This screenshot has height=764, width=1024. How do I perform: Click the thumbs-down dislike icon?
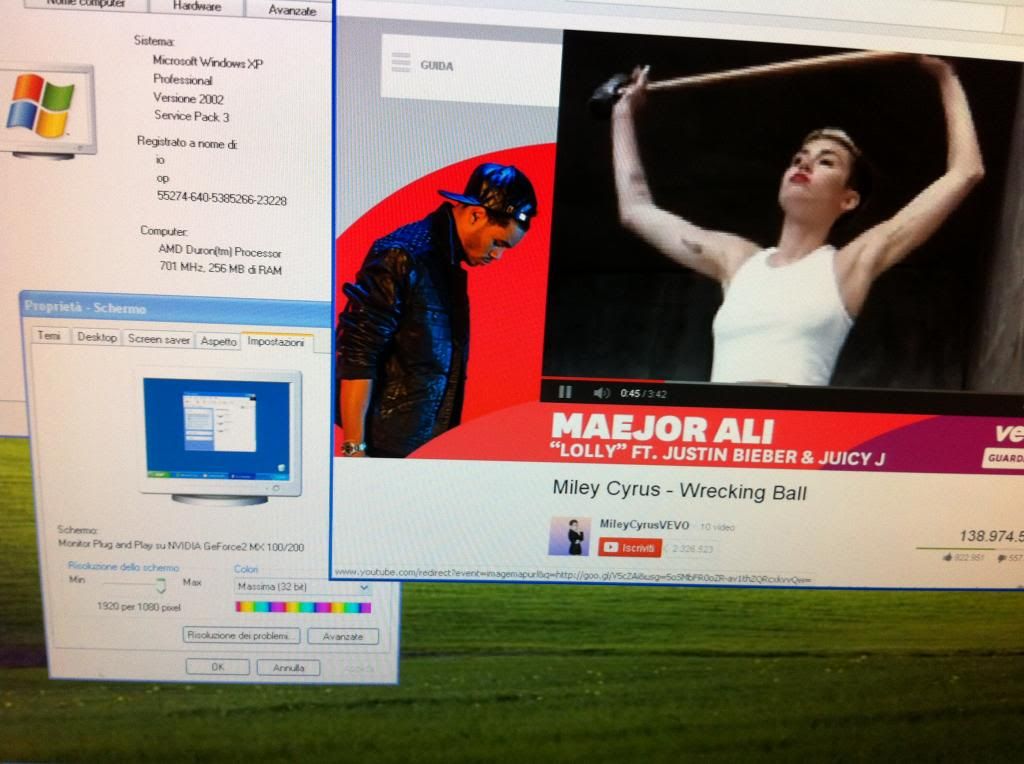point(1001,558)
